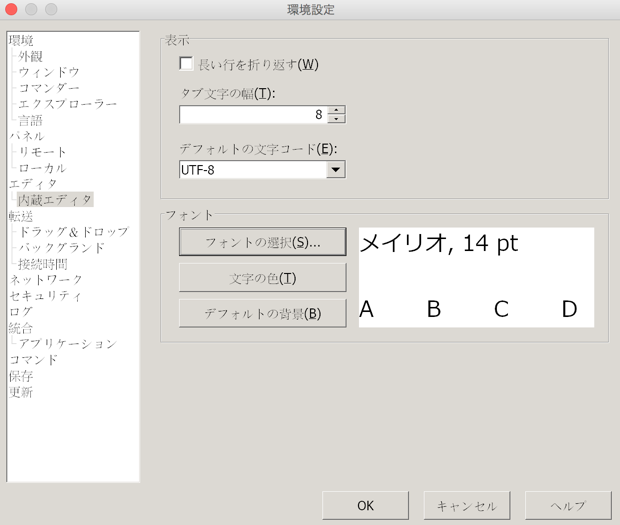Select リモート in the settings tree
620x525 pixels.
(x=42, y=152)
